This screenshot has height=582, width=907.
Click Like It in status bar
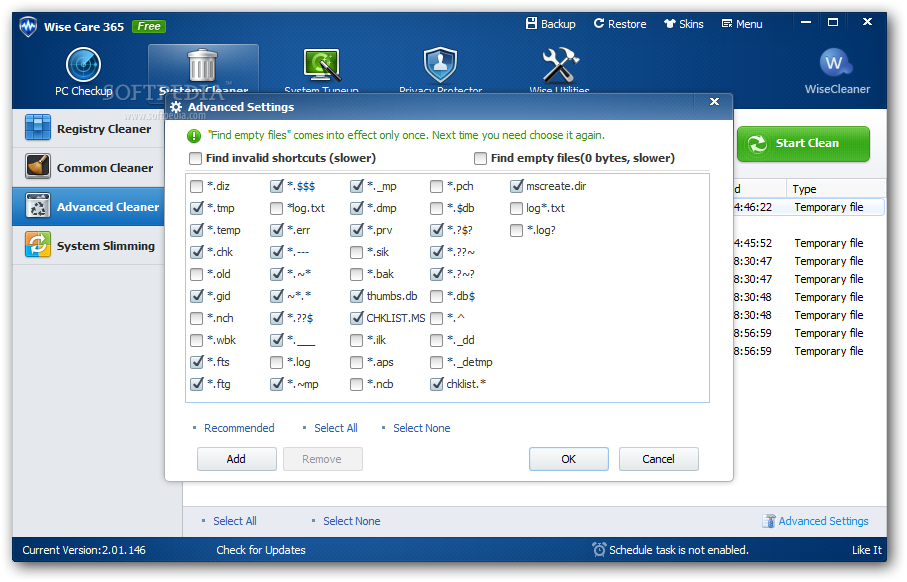pos(867,550)
